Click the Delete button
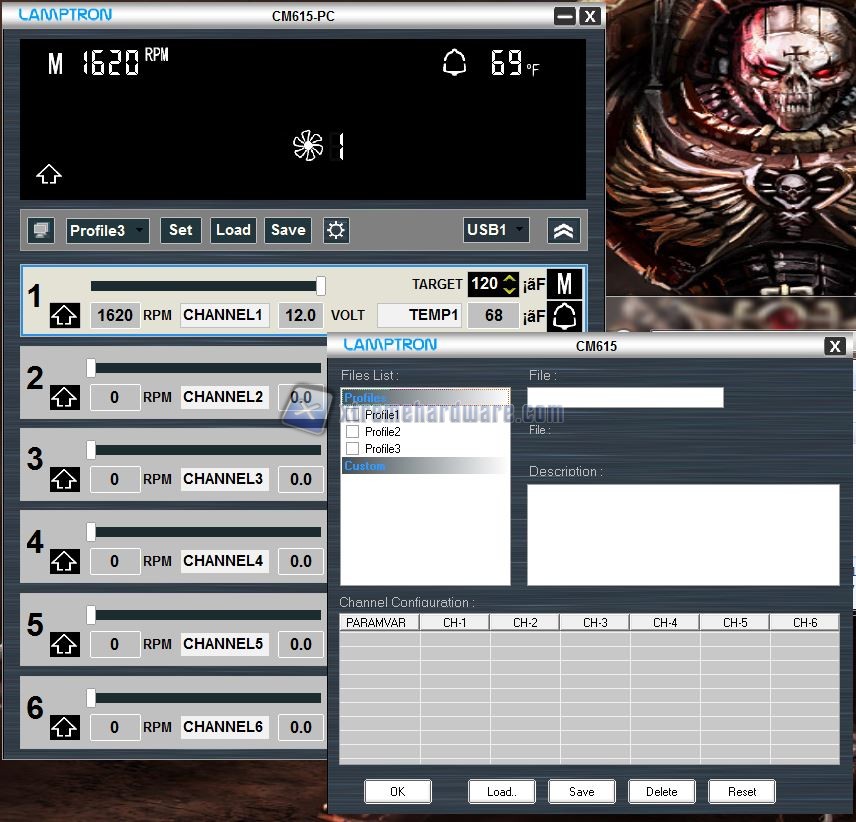856x822 pixels. (662, 791)
